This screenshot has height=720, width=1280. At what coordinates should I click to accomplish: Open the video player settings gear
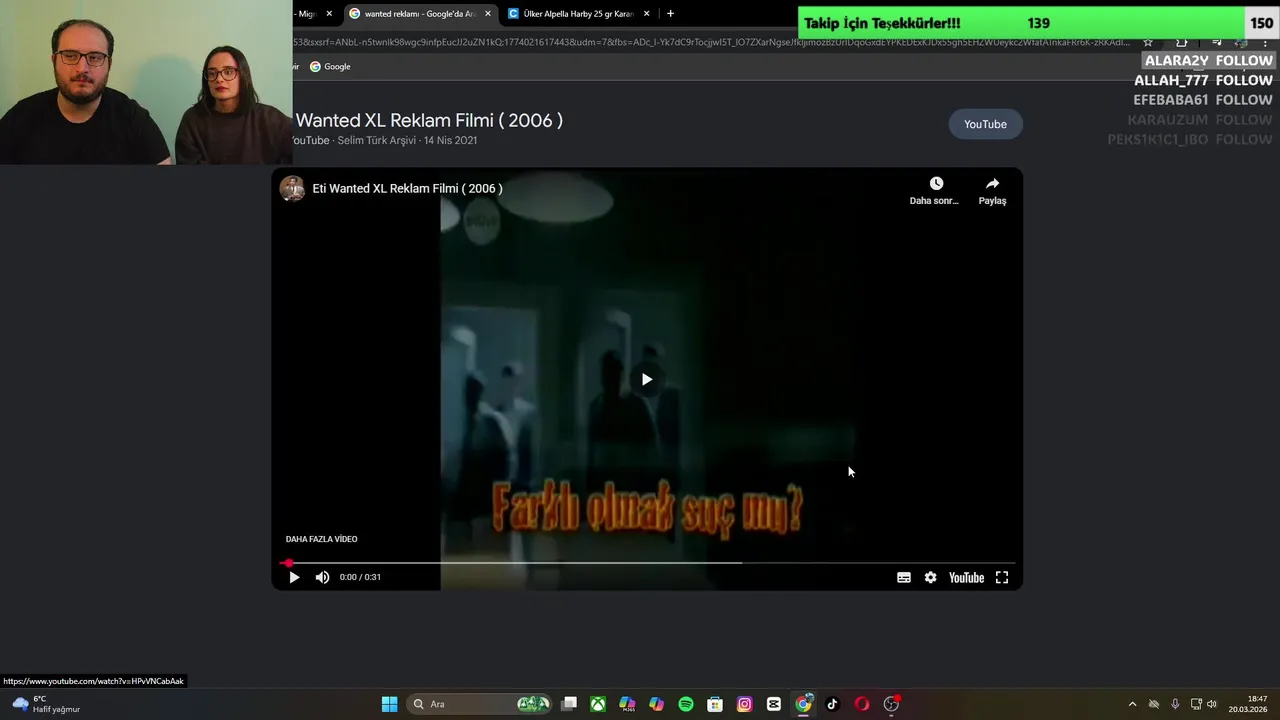(x=930, y=577)
